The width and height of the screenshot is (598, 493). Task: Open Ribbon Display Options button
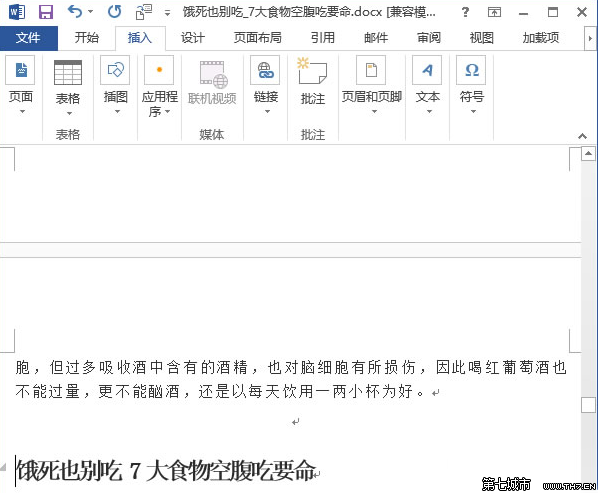pyautogui.click(x=494, y=12)
